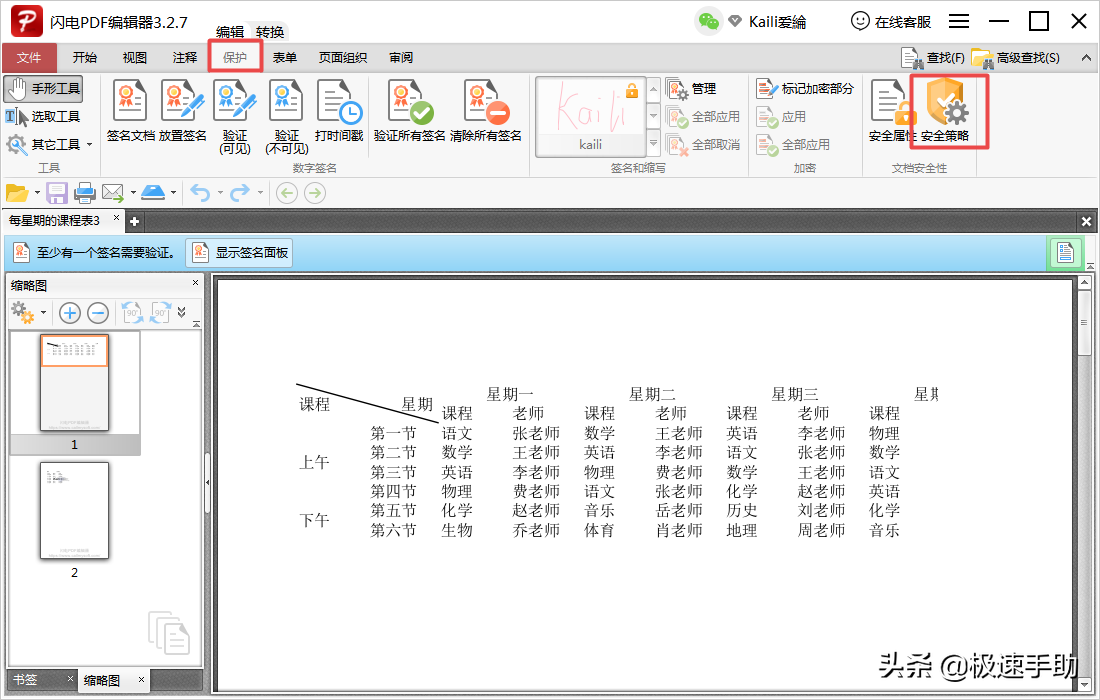
Task: Expand the signature gallery list
Action: (x=653, y=143)
